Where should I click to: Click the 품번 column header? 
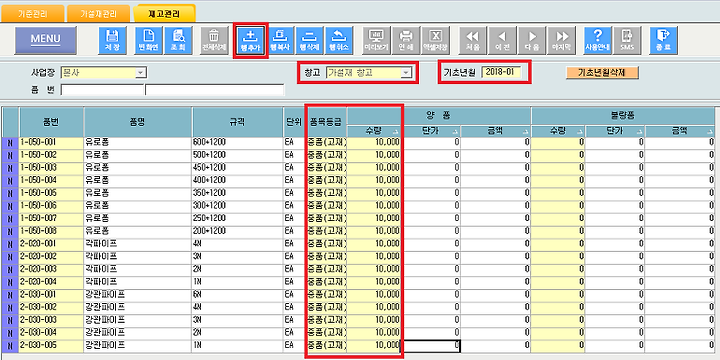(x=51, y=122)
